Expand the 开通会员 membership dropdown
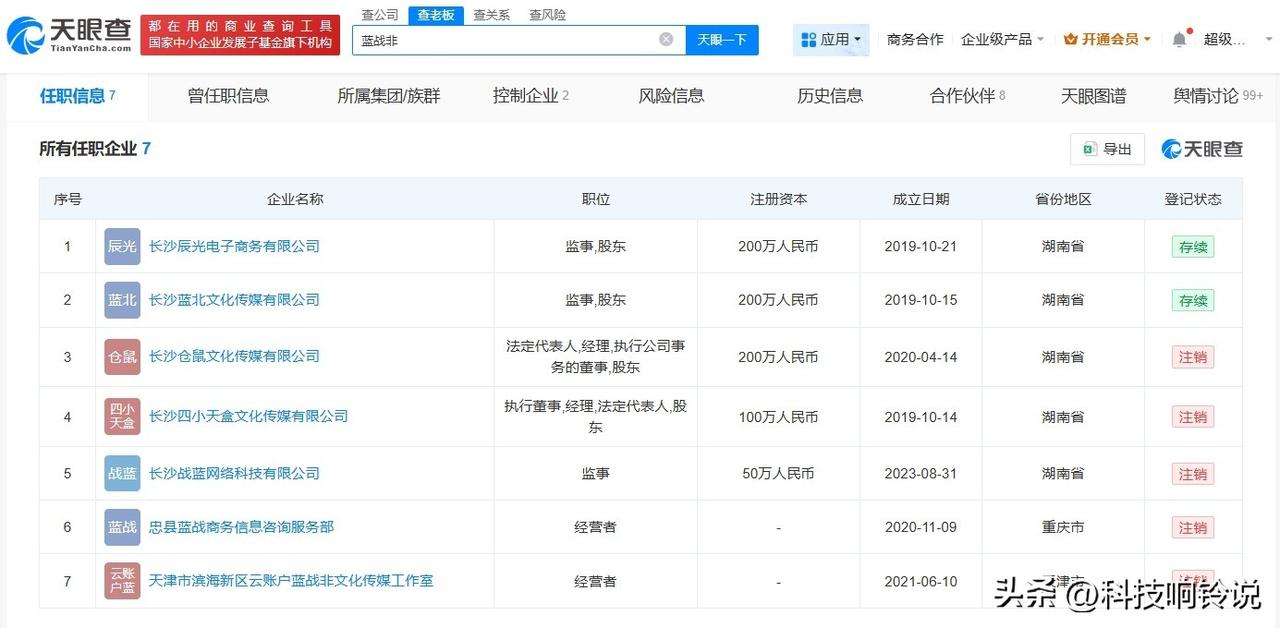Screen dimensions: 1280x628 point(1107,39)
